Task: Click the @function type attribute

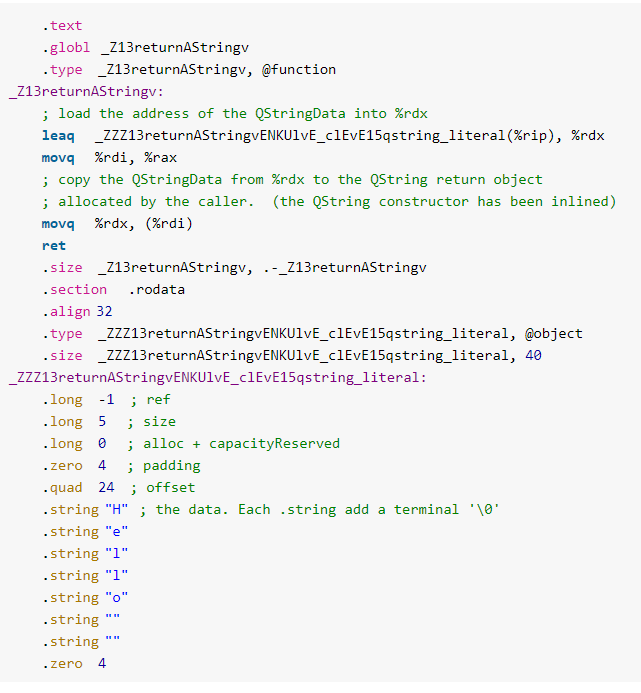Action: [x=298, y=70]
